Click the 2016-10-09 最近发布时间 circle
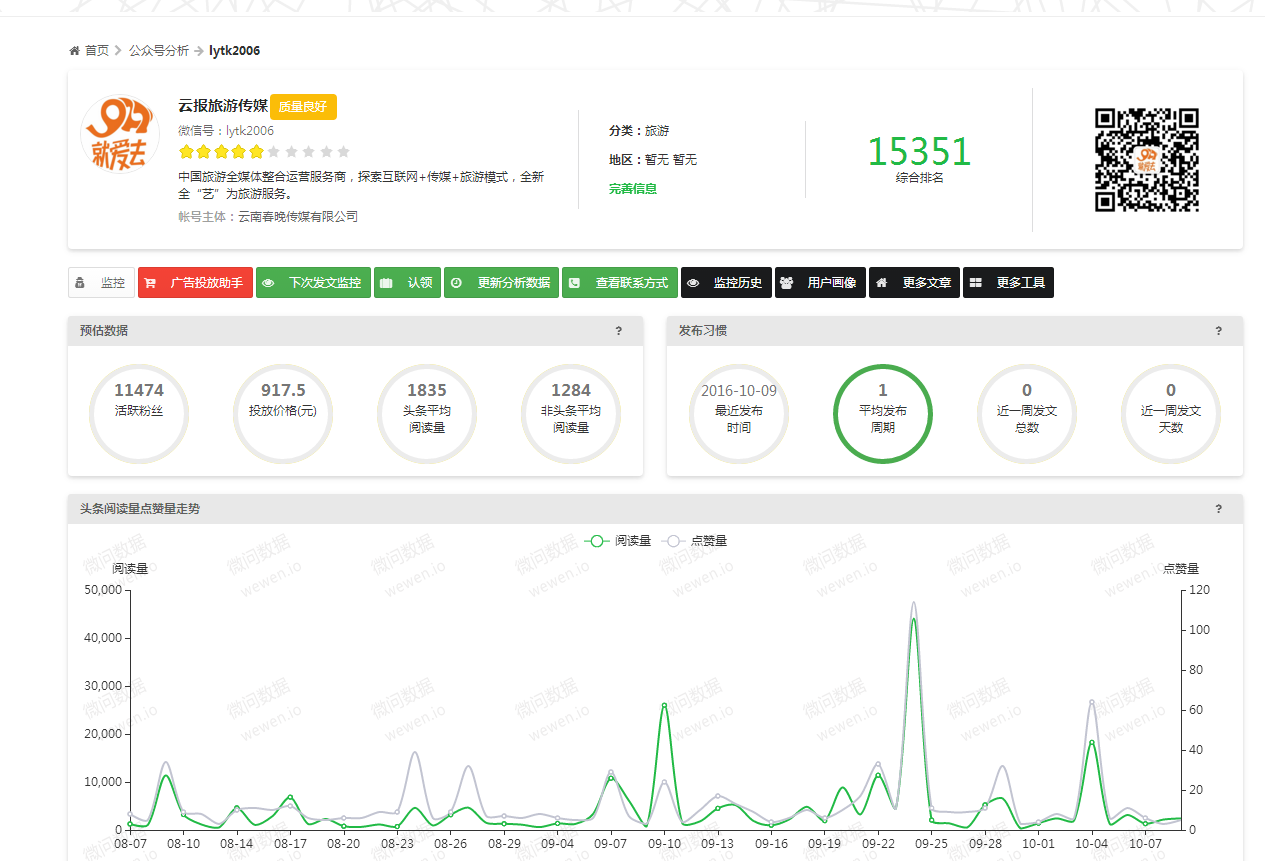Viewport: 1265px width, 861px height. click(x=739, y=414)
